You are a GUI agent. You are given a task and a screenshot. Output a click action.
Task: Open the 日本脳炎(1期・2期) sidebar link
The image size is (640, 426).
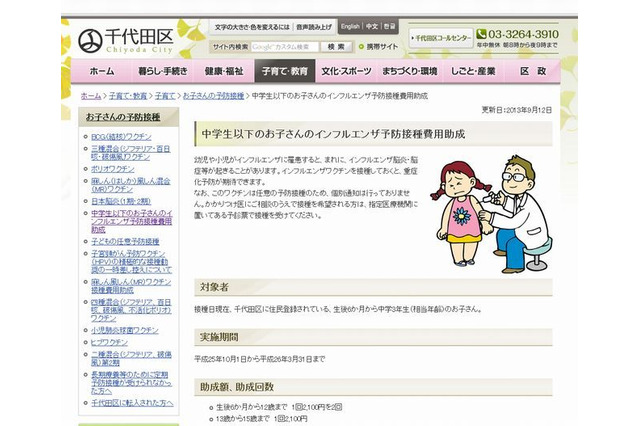[121, 201]
